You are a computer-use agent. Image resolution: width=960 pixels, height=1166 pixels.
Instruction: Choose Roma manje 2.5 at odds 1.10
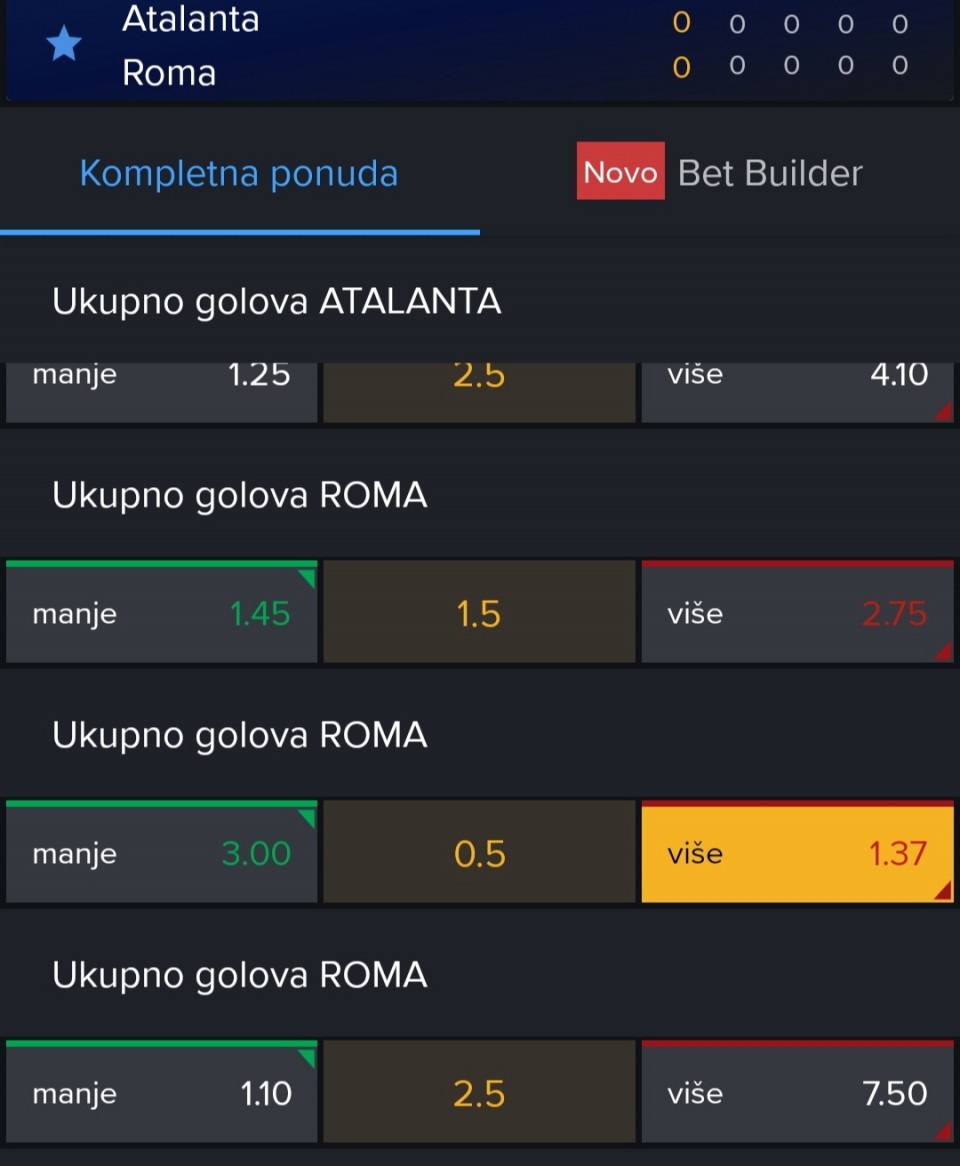point(161,1092)
